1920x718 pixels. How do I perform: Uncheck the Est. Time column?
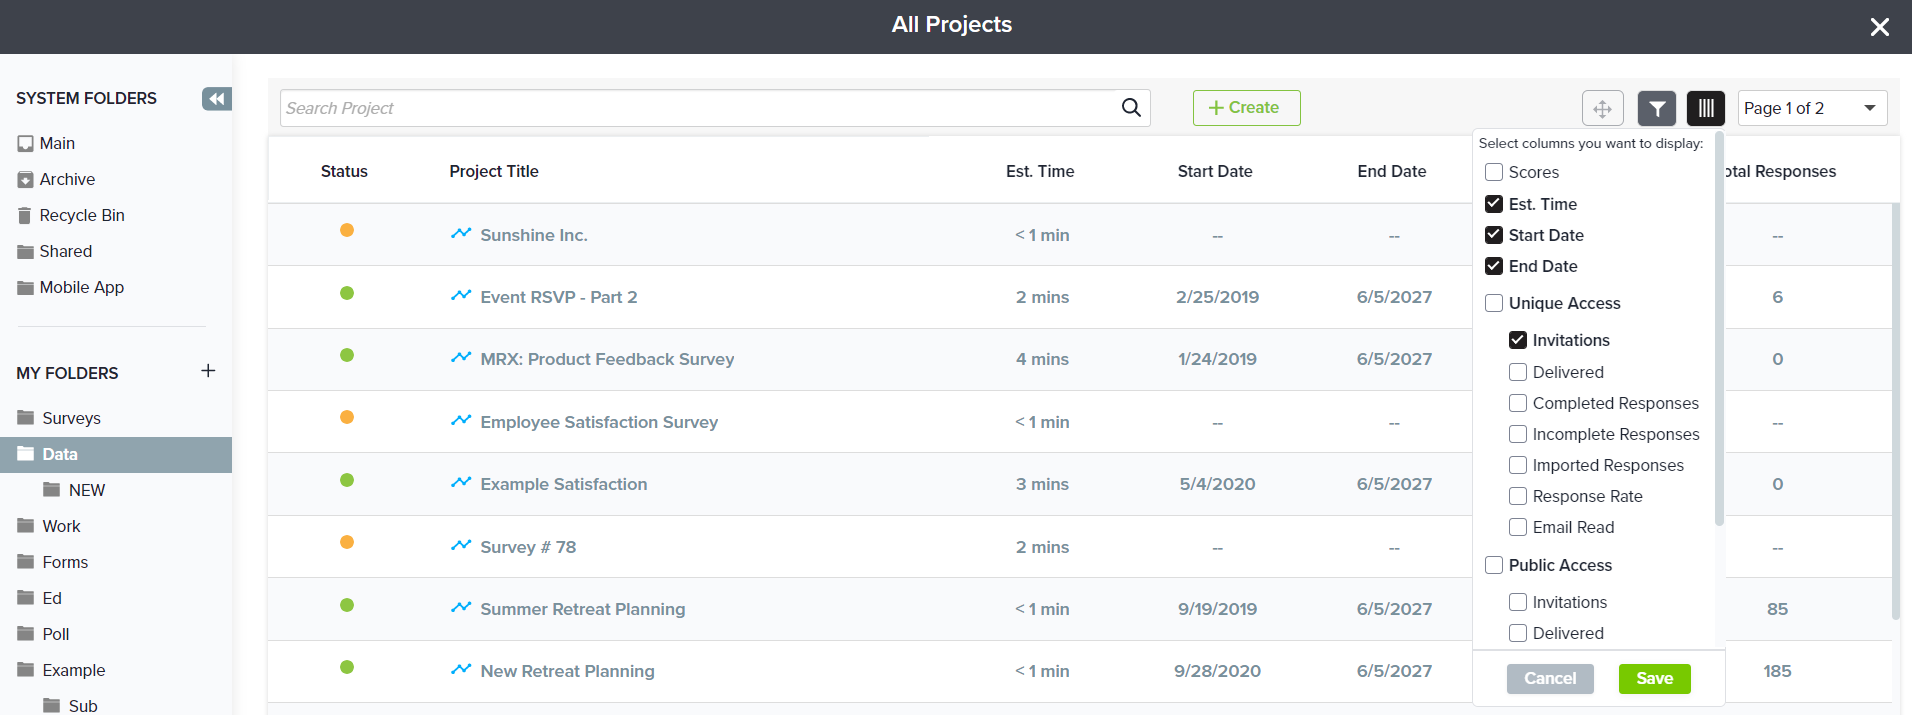pyautogui.click(x=1494, y=204)
